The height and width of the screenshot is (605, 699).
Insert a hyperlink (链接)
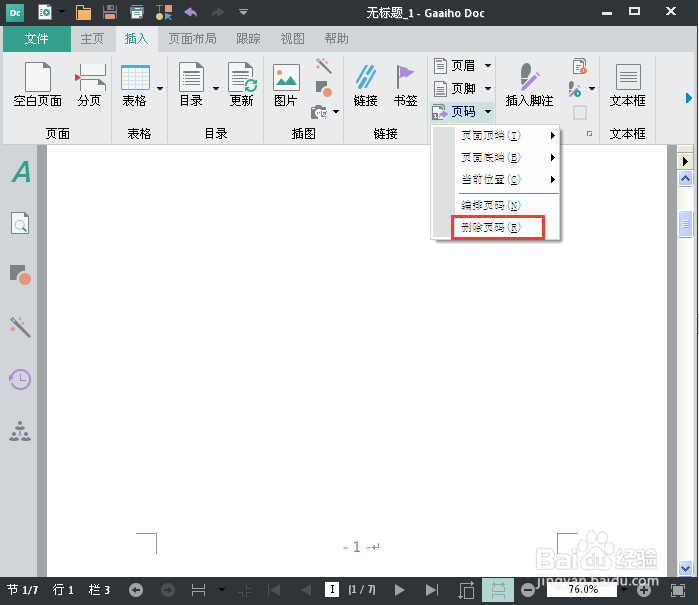(366, 85)
